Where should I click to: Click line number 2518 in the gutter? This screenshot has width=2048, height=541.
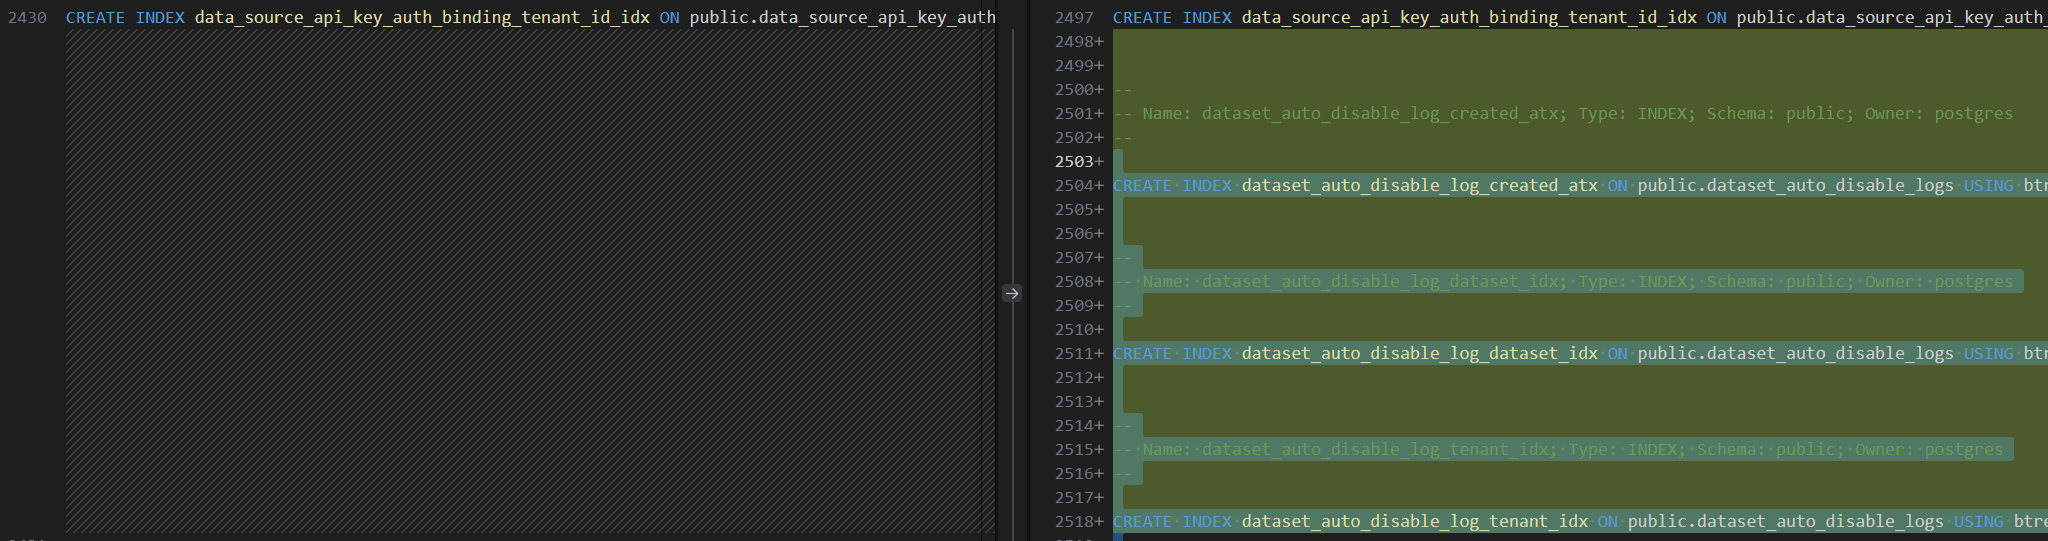point(1074,522)
